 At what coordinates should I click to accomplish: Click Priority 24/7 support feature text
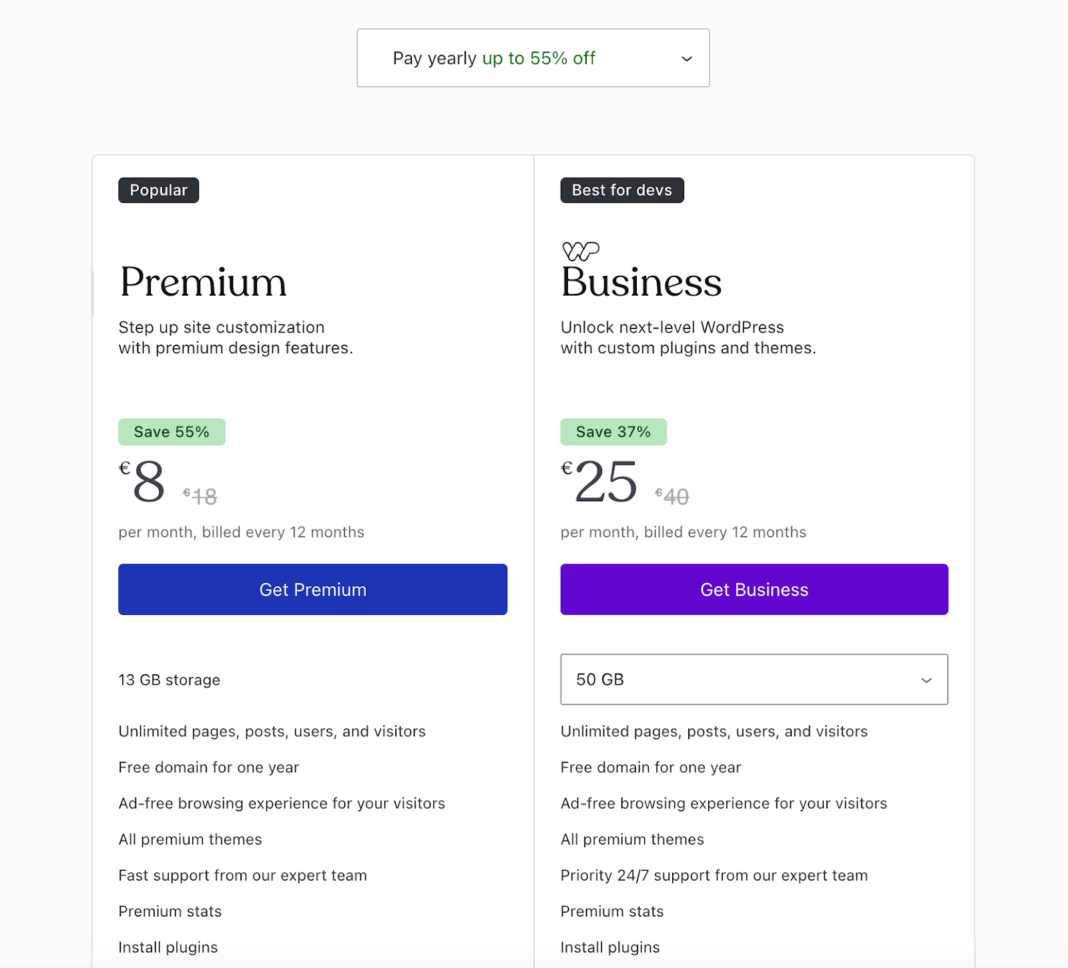(713, 875)
